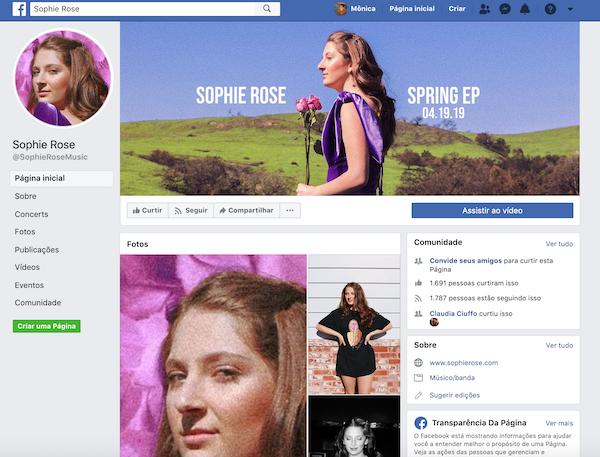Image resolution: width=600 pixels, height=457 pixels.
Task: Open the Concerts tab in the sidebar
Action: click(x=31, y=214)
